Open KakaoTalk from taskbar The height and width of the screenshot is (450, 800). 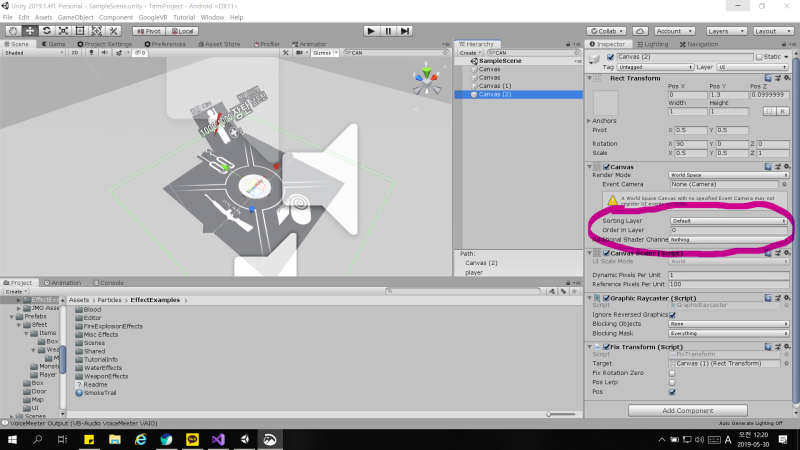192,439
